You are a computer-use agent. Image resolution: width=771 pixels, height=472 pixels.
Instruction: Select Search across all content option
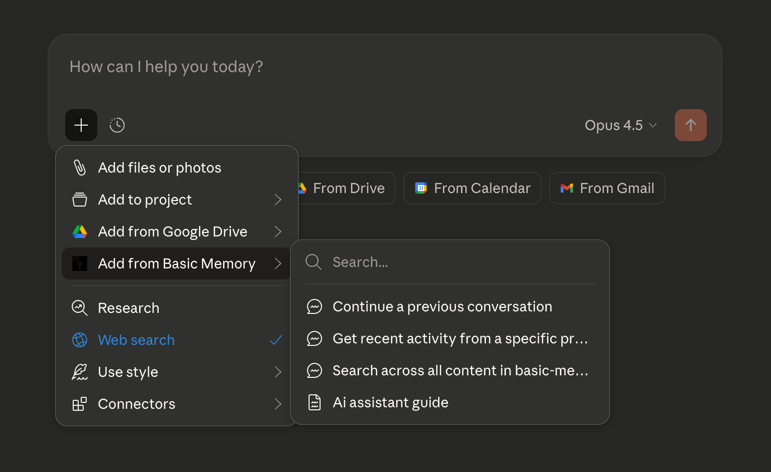pyautogui.click(x=460, y=370)
